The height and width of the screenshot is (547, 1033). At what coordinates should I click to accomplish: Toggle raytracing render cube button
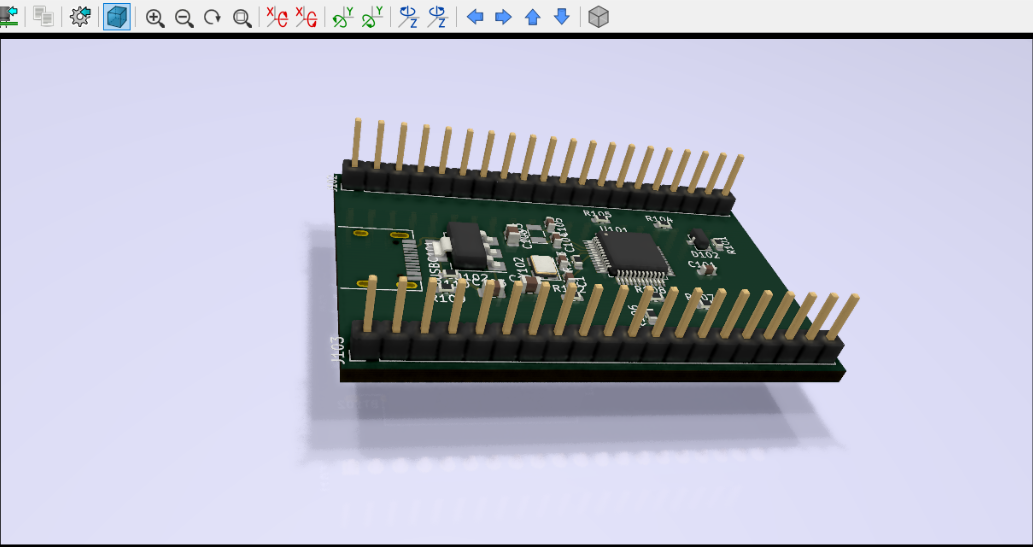click(x=117, y=17)
